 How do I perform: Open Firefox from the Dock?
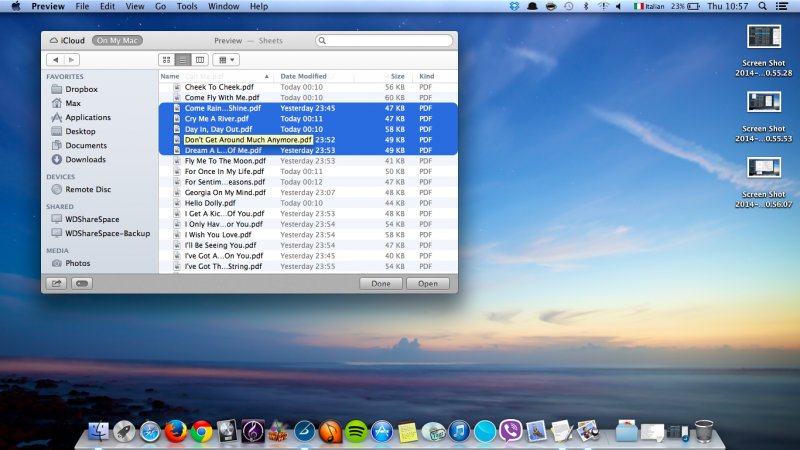pos(176,431)
